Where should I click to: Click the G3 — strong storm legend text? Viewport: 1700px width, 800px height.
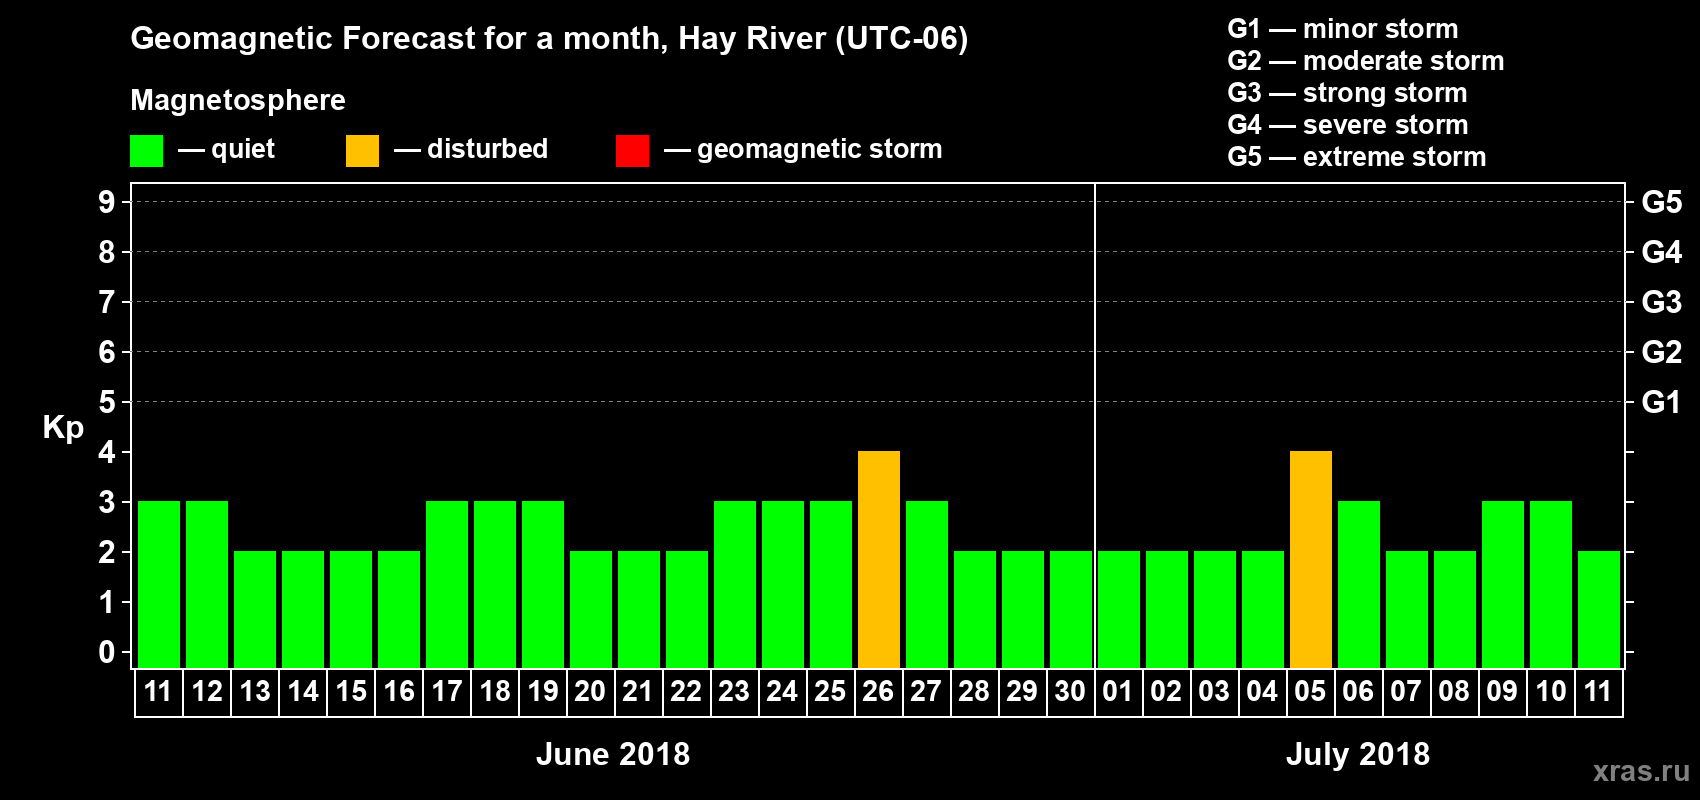(1347, 93)
